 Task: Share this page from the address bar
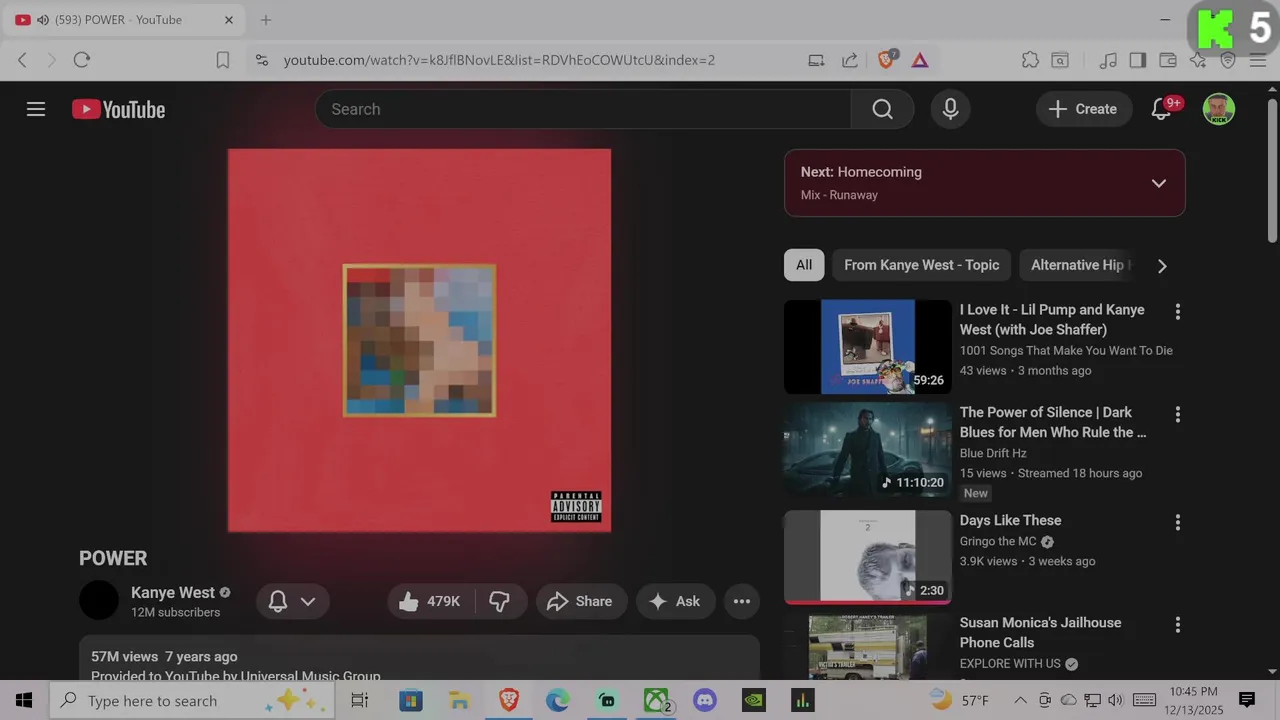(850, 60)
